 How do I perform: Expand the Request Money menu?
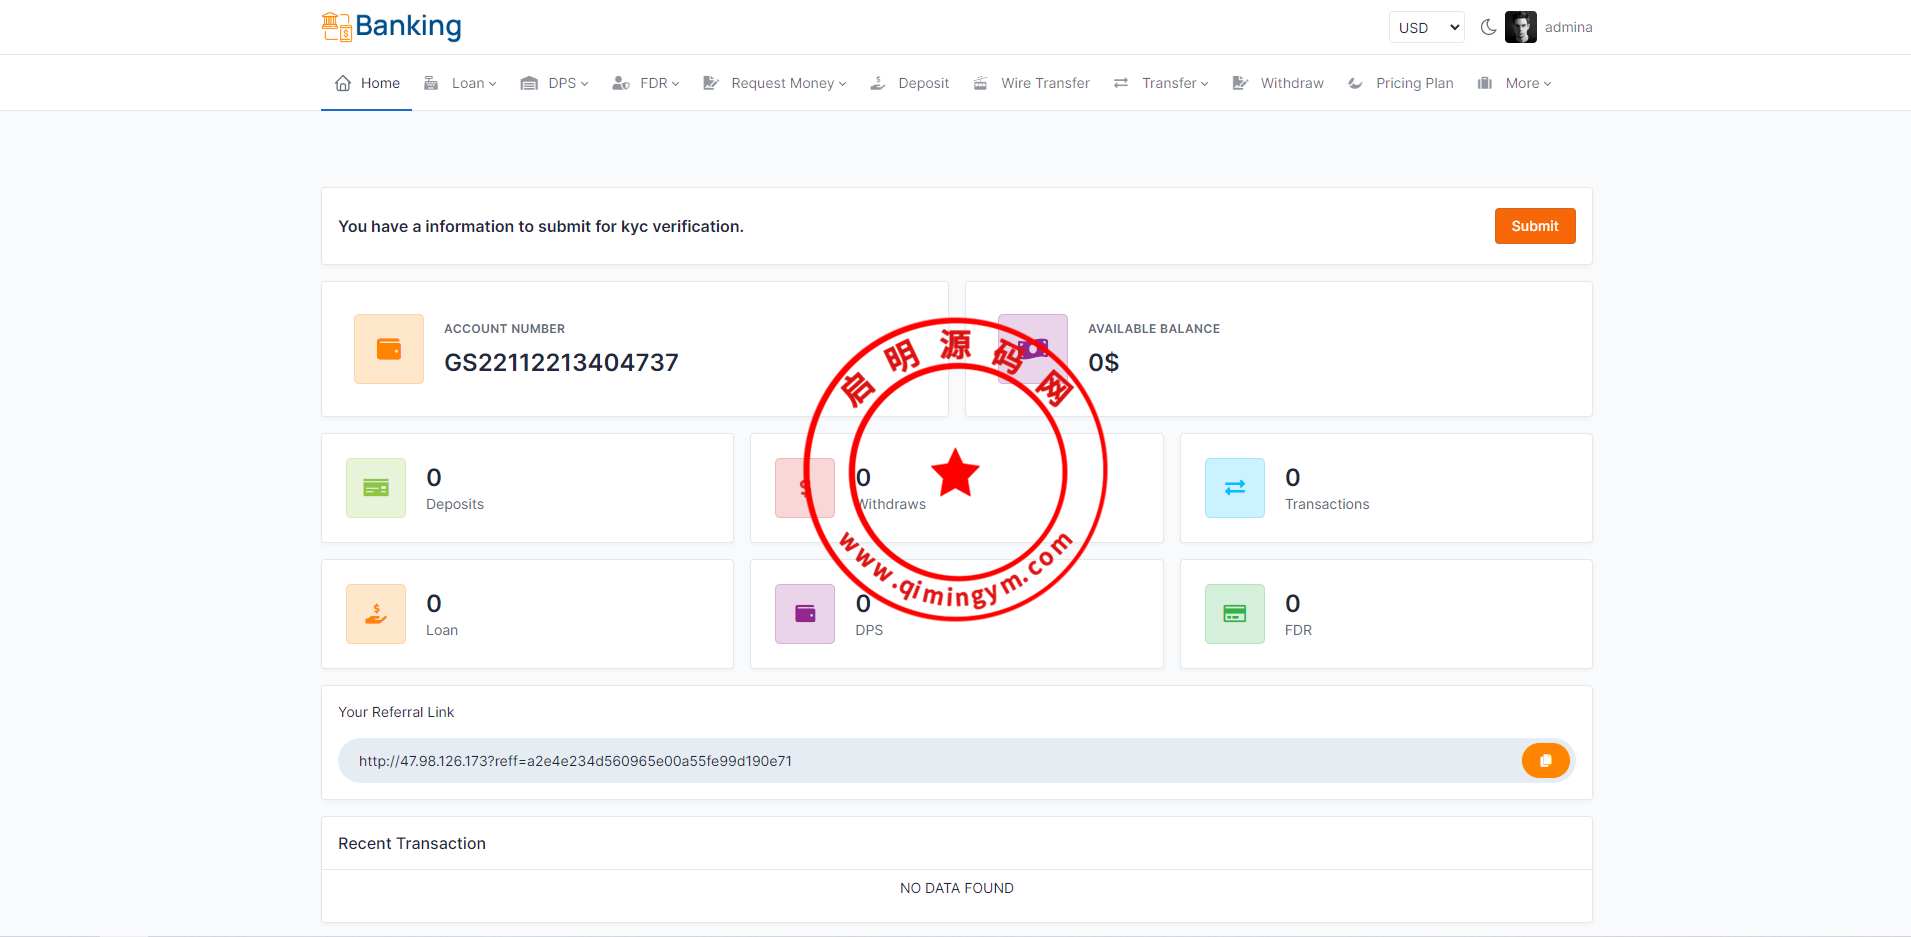[776, 83]
